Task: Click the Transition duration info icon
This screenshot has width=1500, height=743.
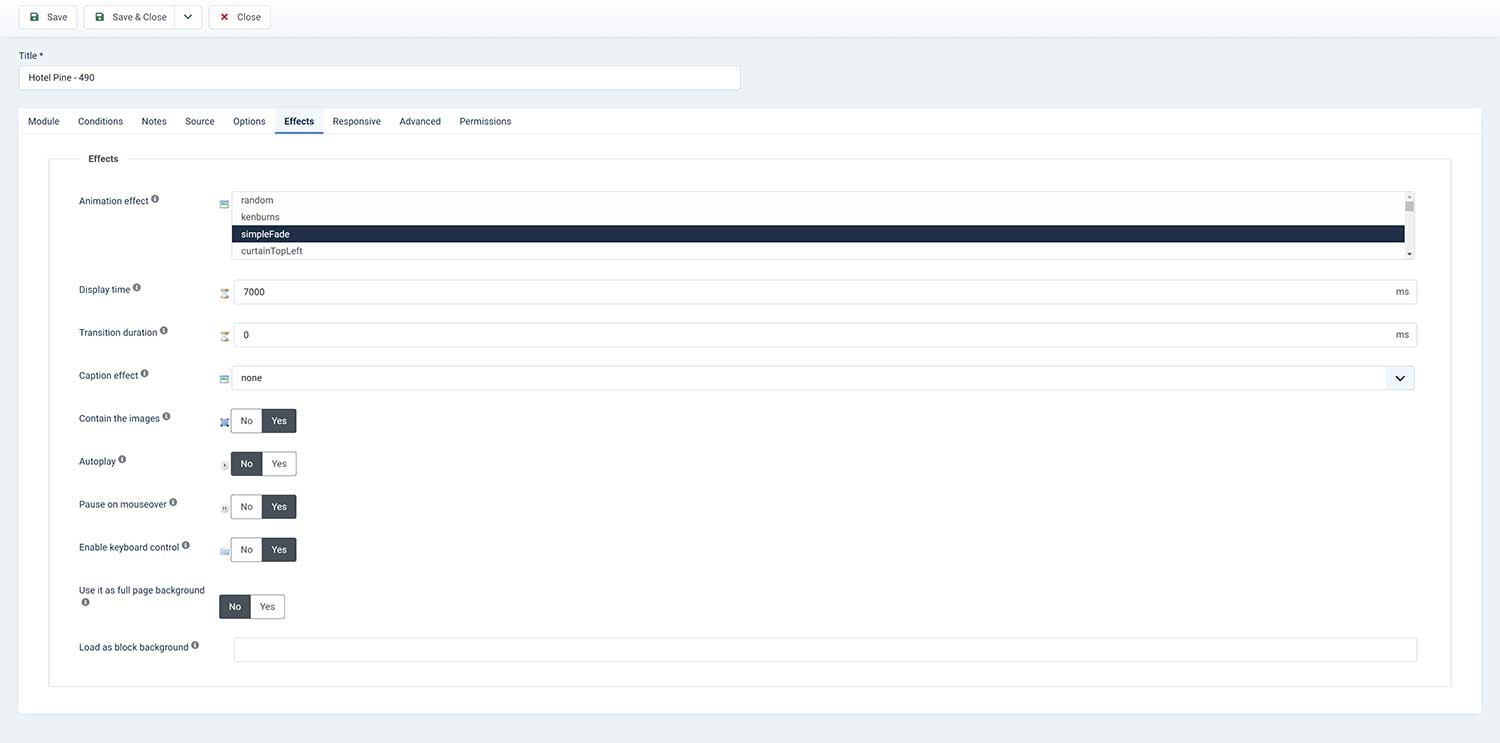Action: tap(164, 330)
